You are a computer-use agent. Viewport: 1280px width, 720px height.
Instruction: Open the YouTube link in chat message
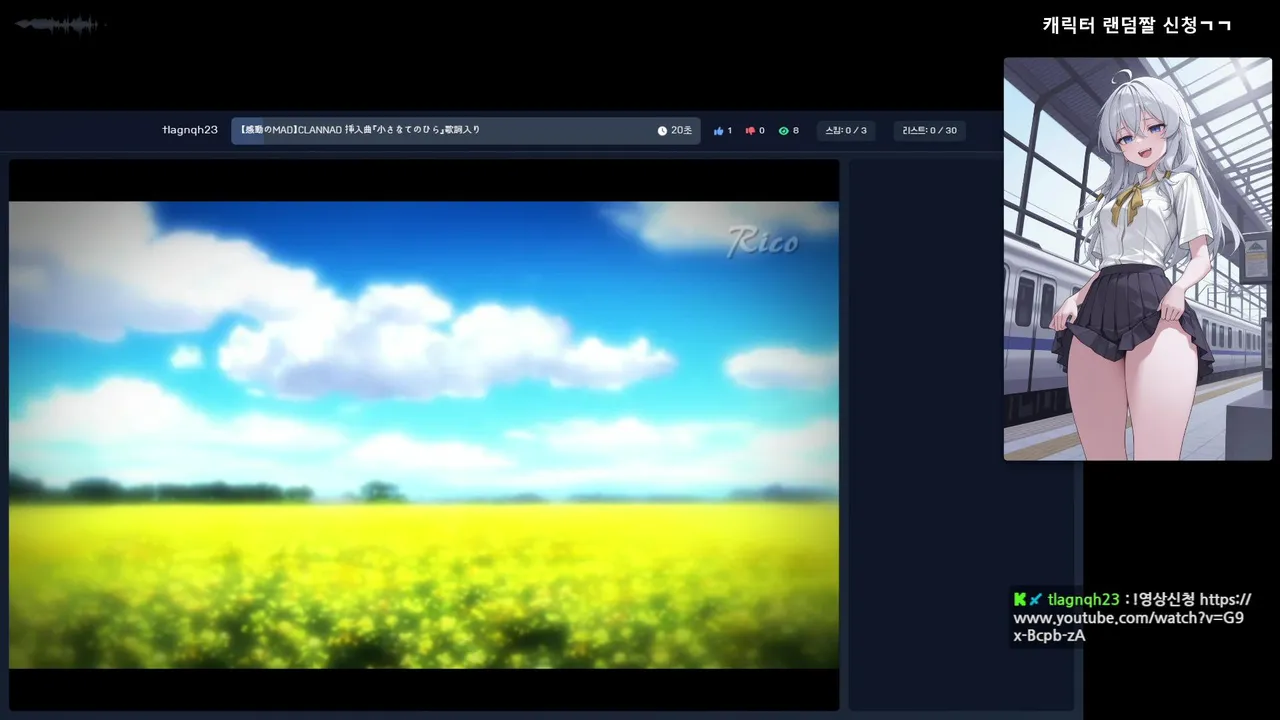(x=1132, y=617)
